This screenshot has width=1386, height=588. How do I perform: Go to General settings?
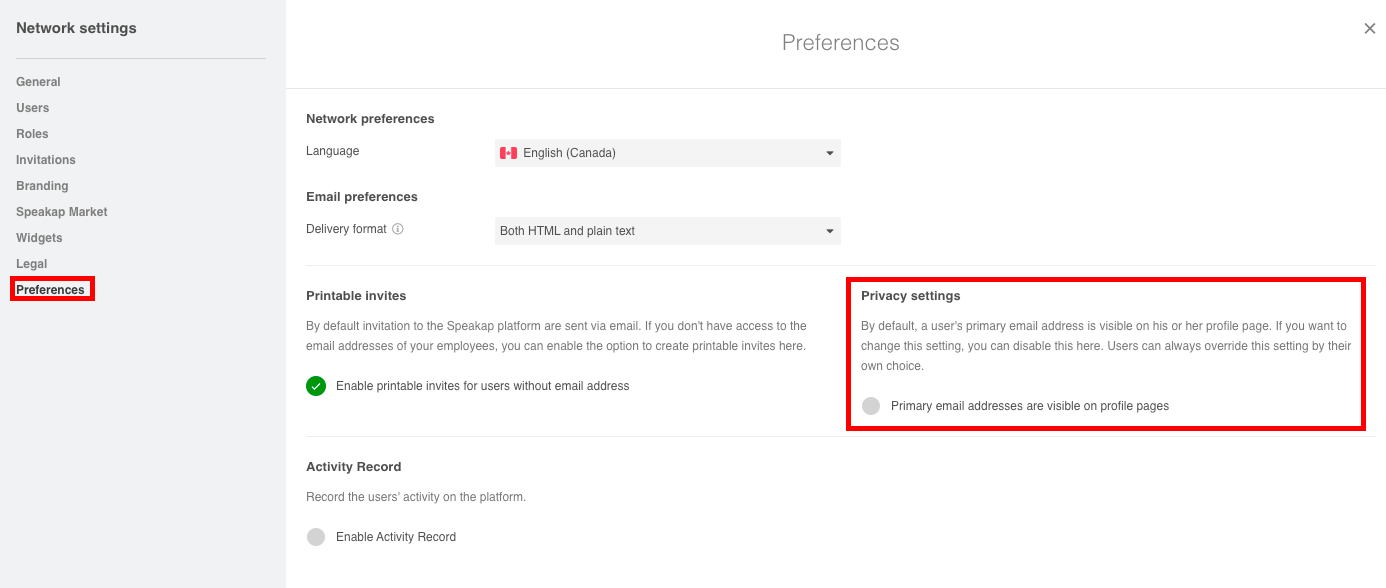coord(38,82)
